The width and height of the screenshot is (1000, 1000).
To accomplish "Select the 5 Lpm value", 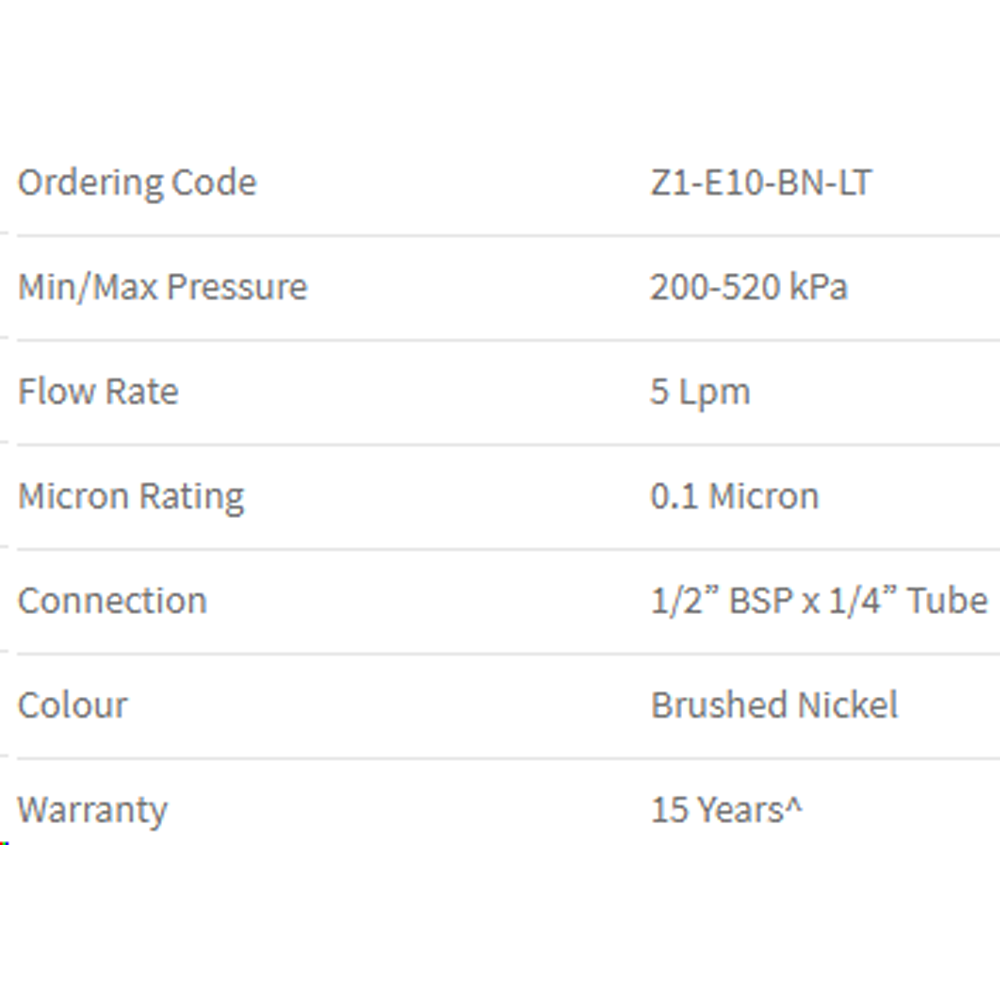I will point(700,393).
